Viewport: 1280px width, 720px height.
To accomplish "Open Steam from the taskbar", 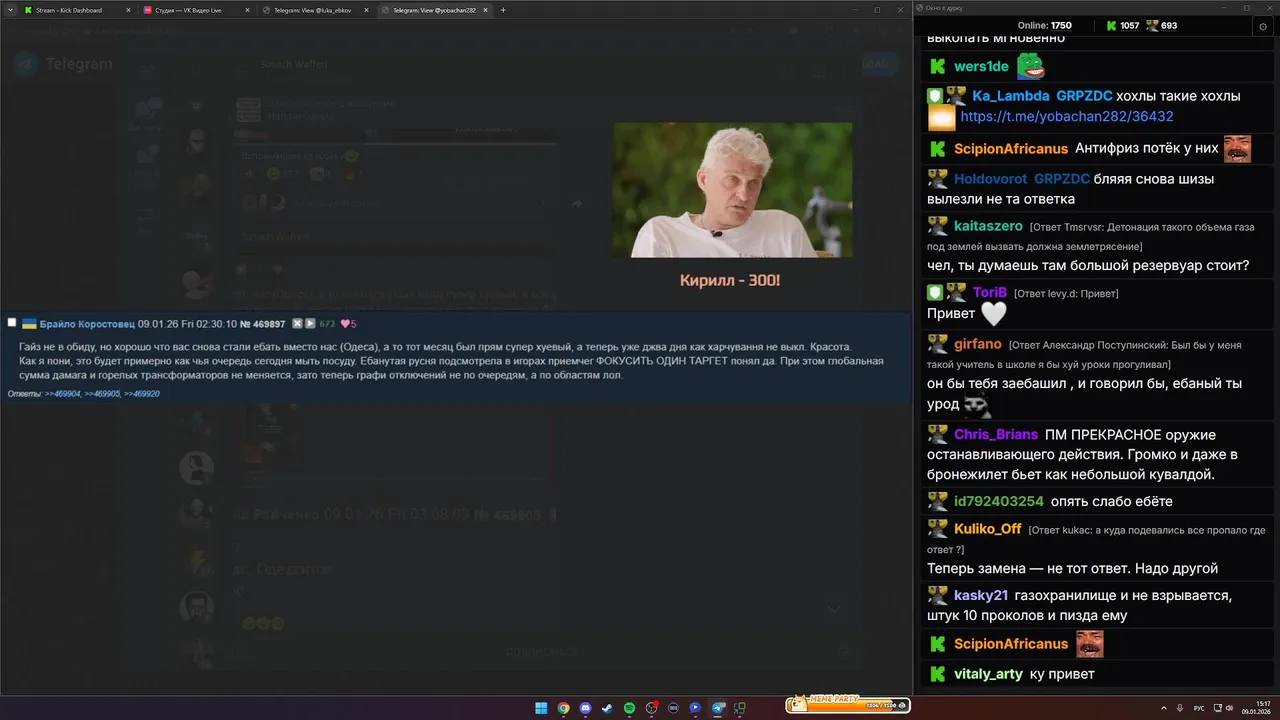I will coord(607,708).
